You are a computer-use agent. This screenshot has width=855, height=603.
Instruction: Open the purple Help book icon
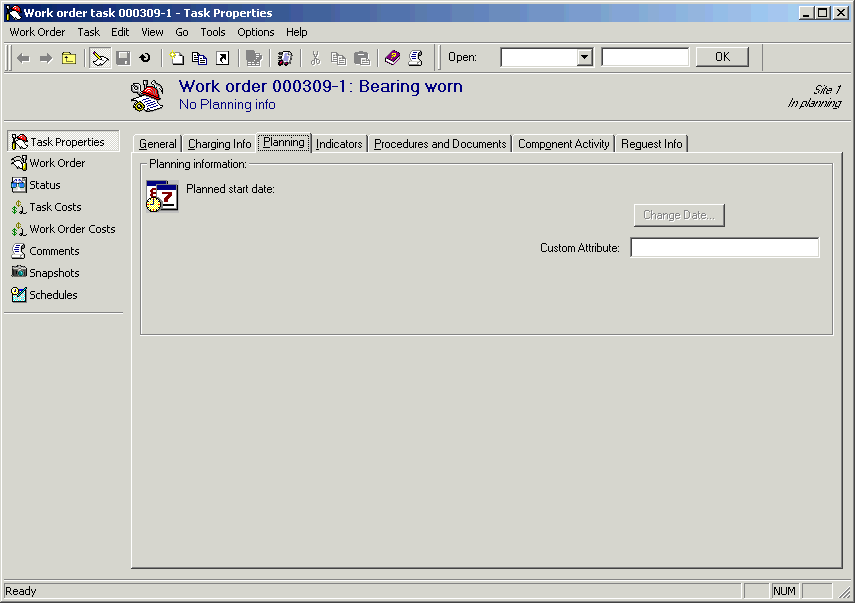[x=393, y=58]
